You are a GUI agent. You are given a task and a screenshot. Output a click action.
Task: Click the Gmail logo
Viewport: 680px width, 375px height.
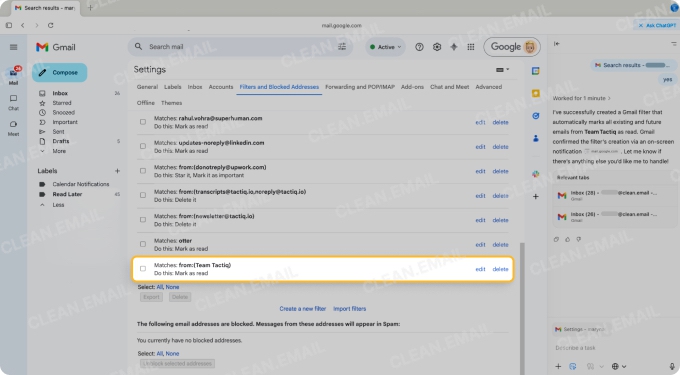pyautogui.click(x=56, y=47)
